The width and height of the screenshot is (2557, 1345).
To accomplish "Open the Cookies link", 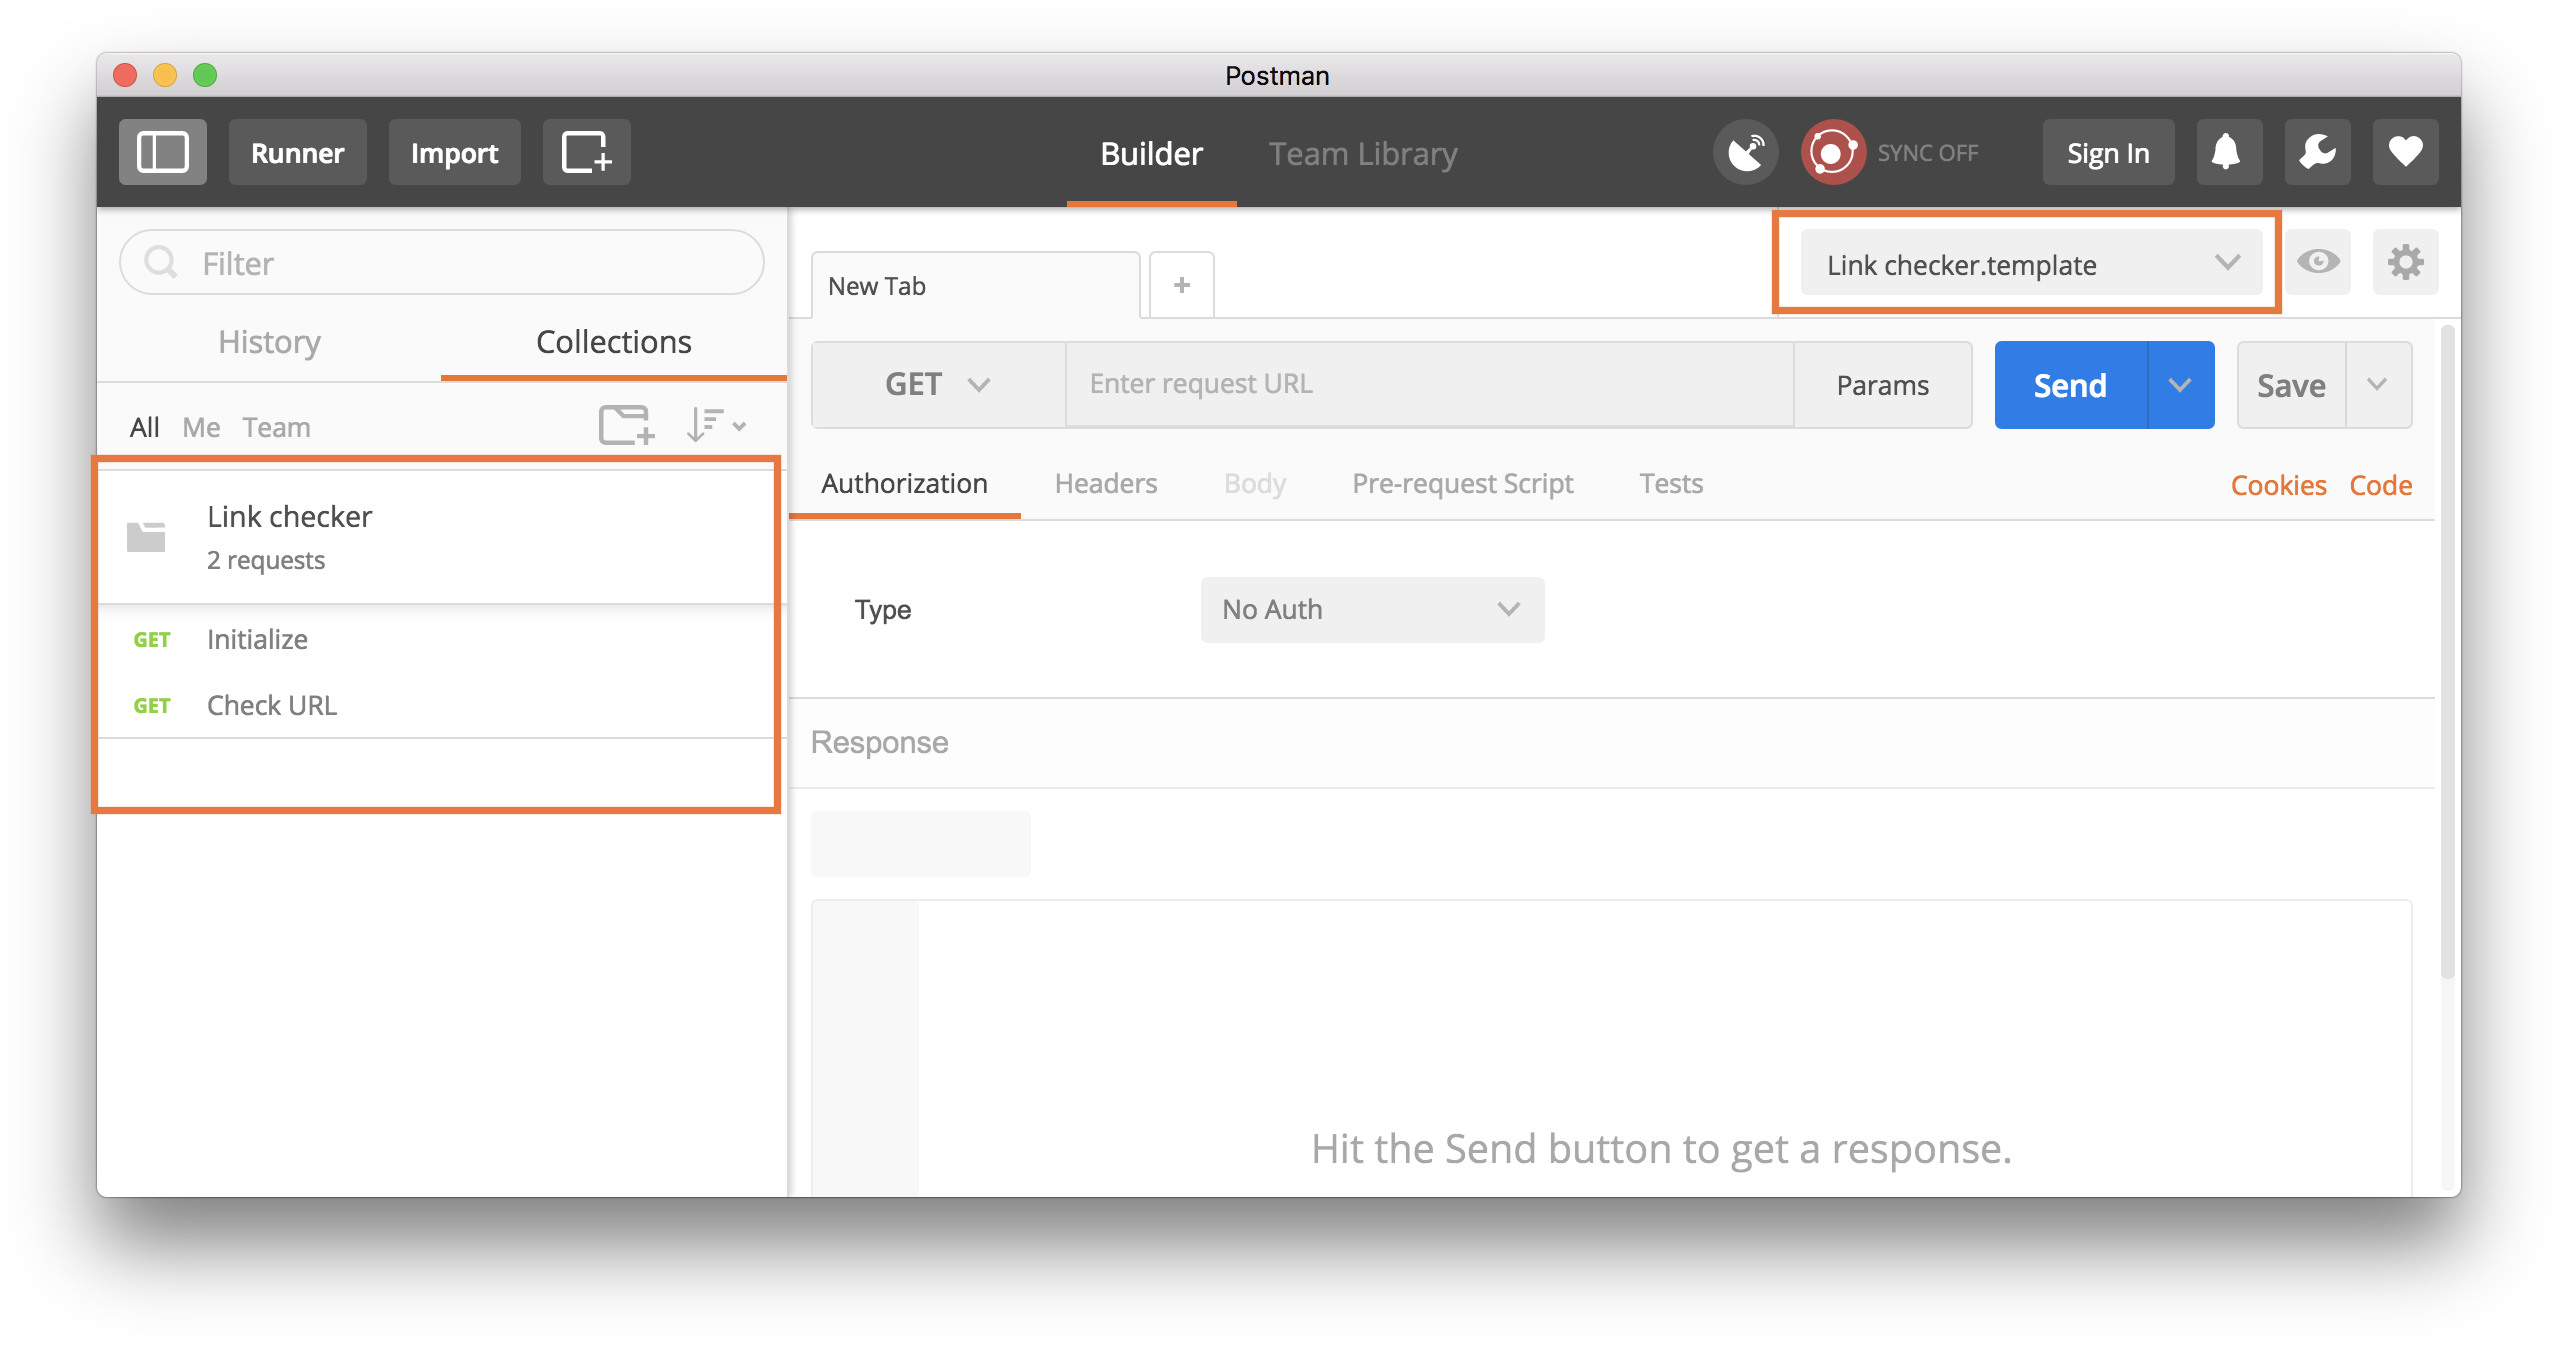I will [2278, 485].
